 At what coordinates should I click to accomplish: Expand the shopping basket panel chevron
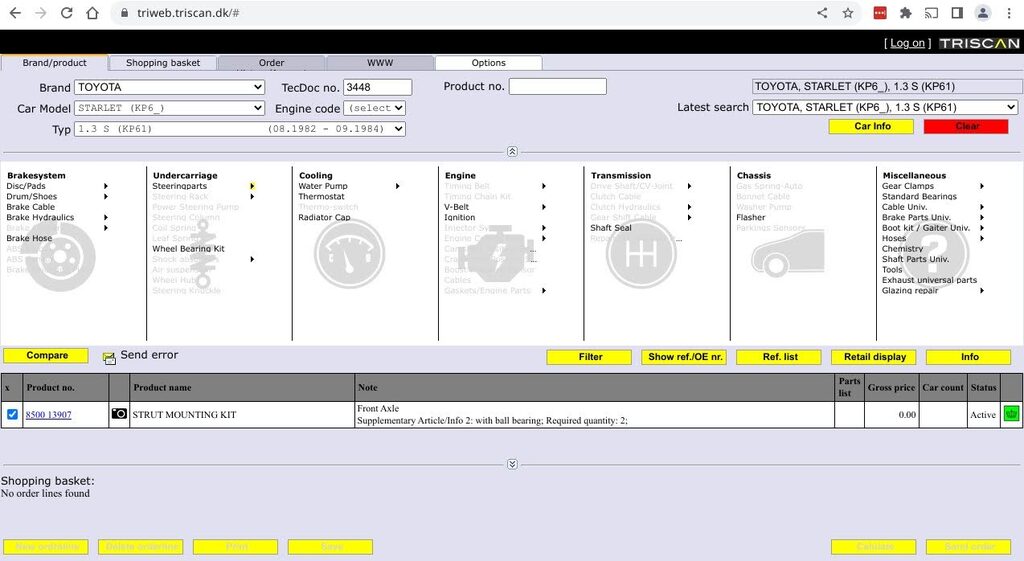[512, 464]
